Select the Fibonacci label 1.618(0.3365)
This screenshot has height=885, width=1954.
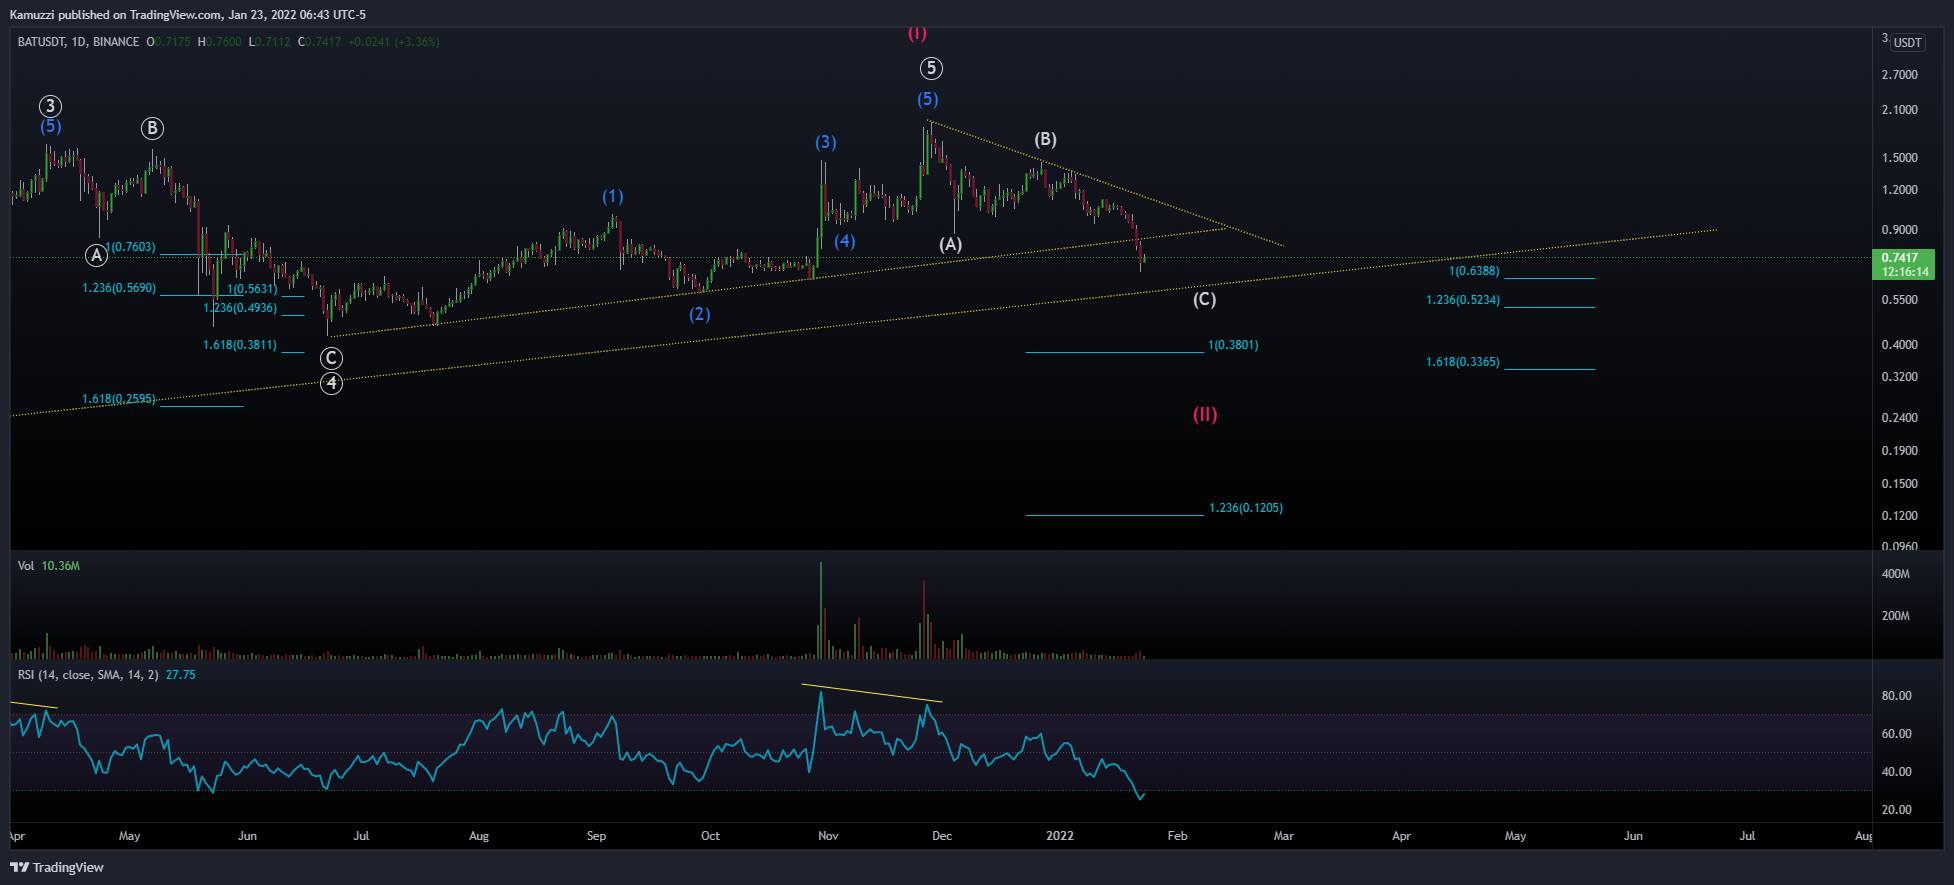point(1463,362)
